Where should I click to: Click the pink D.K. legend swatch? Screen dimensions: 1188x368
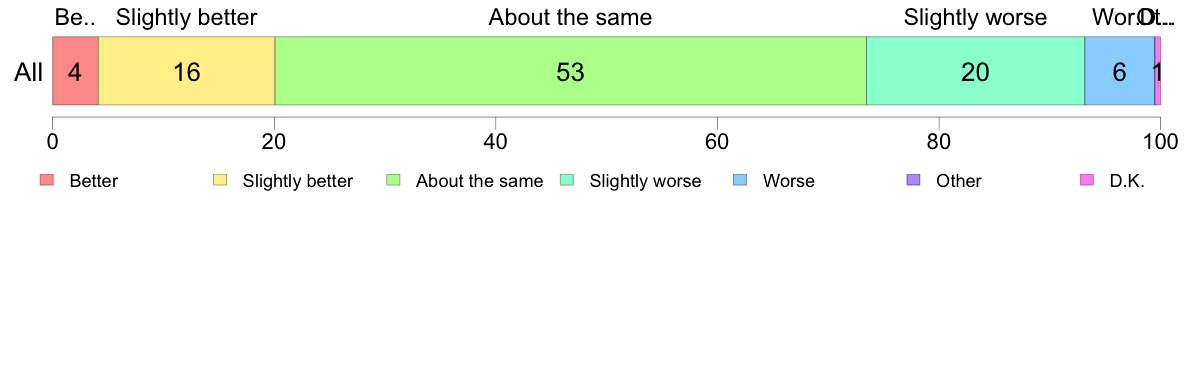coord(1087,180)
